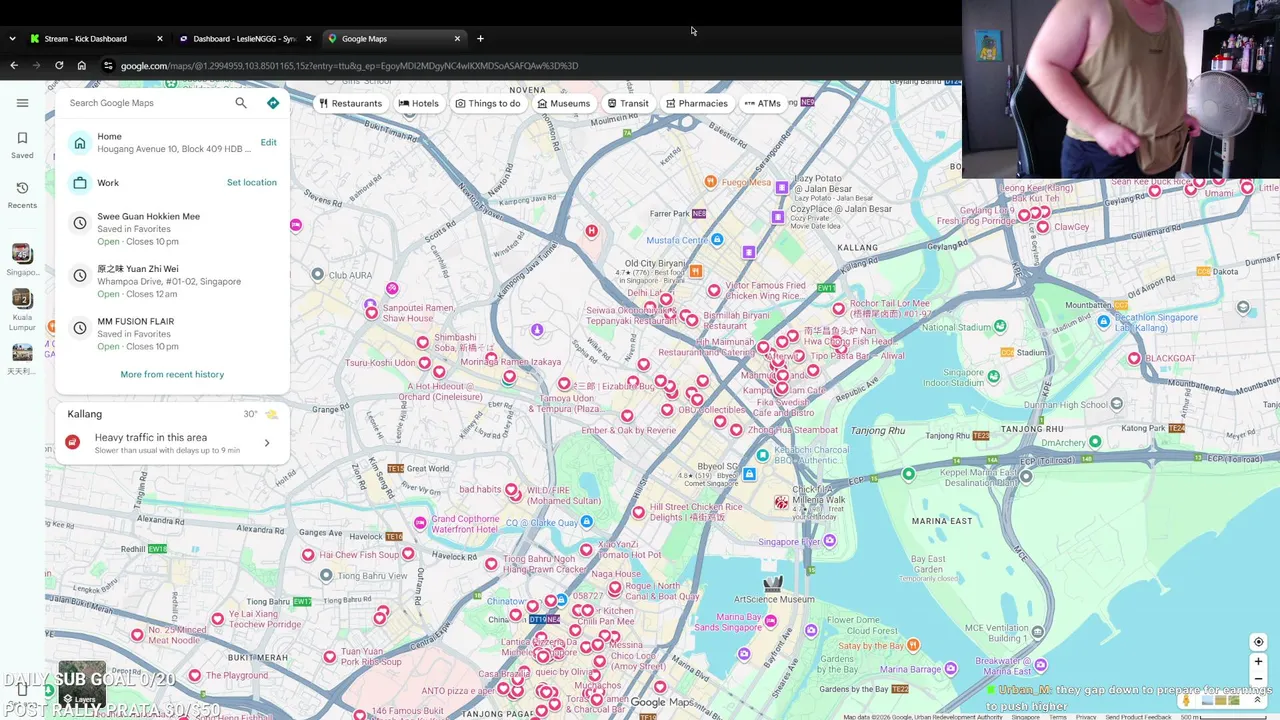Open Directions using the blue arrow icon

tap(273, 103)
